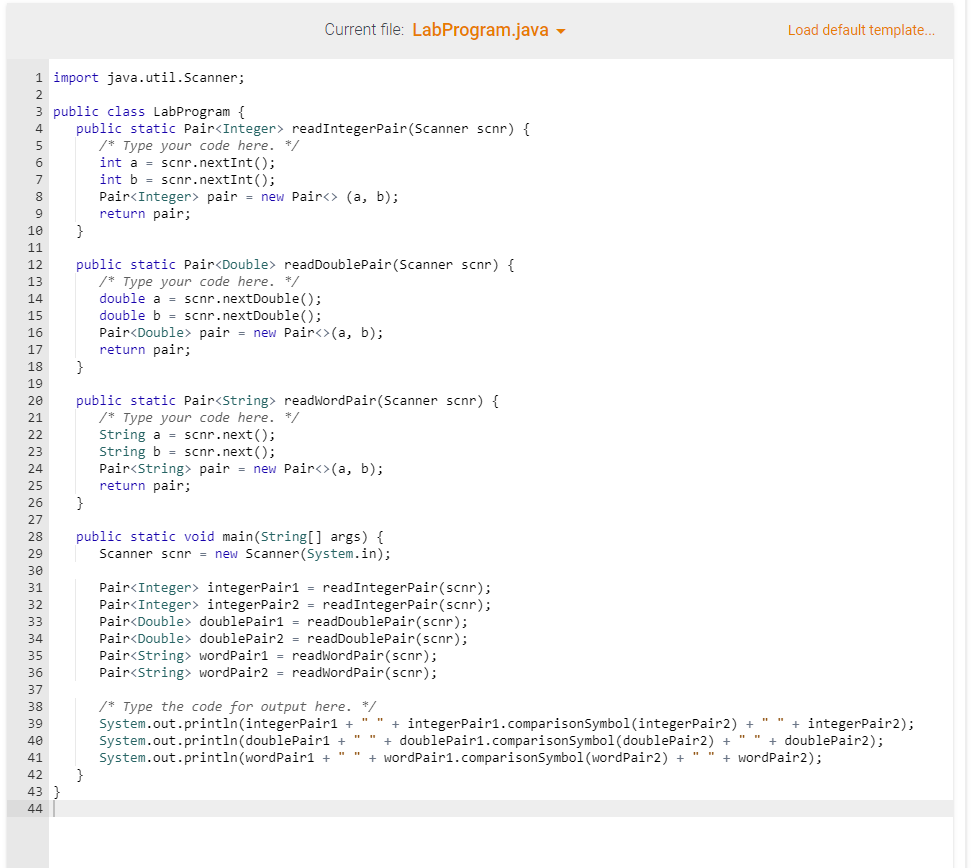979x868 pixels.
Task: Click the println(doublePair1 ...) statement
Action: [x=491, y=741]
